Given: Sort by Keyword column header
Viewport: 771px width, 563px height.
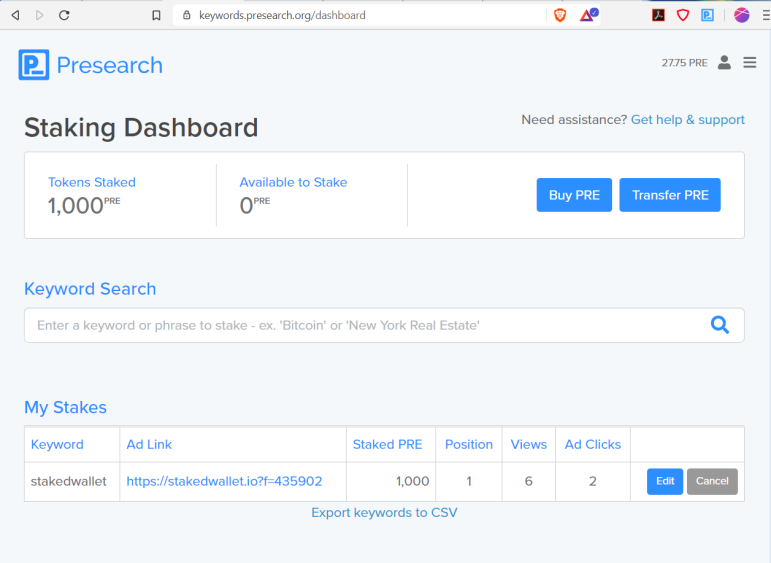Looking at the screenshot, I should tap(57, 444).
